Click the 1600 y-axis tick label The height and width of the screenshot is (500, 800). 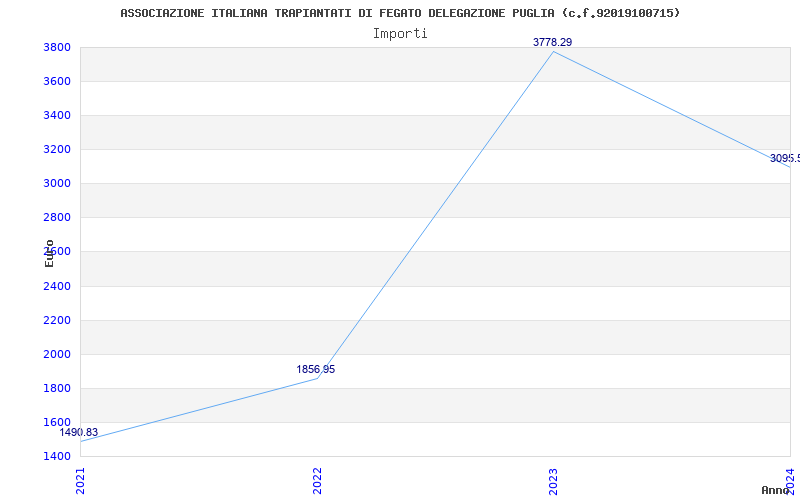pos(57,422)
